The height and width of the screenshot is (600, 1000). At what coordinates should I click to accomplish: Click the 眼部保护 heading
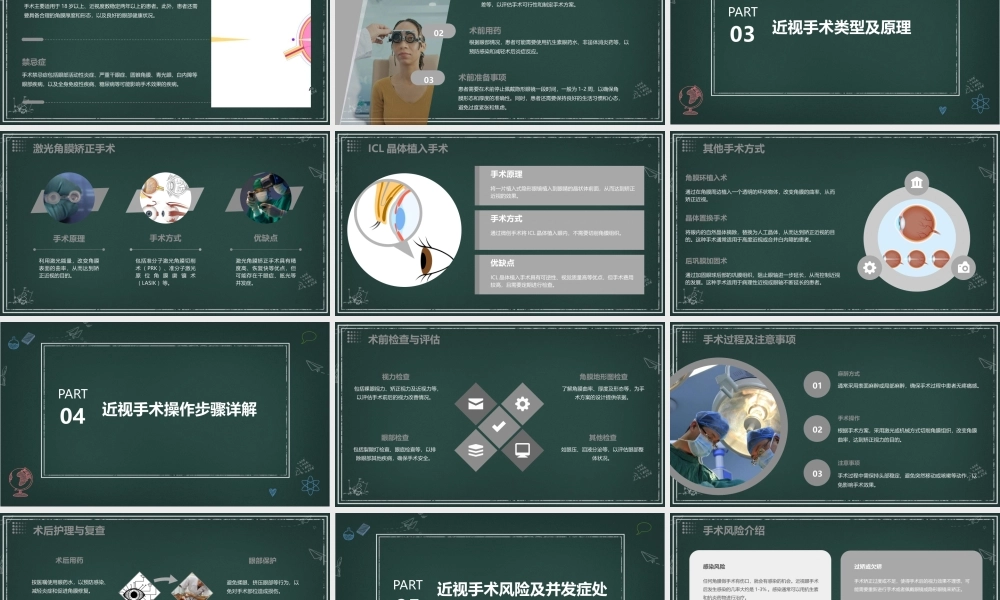pos(262,561)
